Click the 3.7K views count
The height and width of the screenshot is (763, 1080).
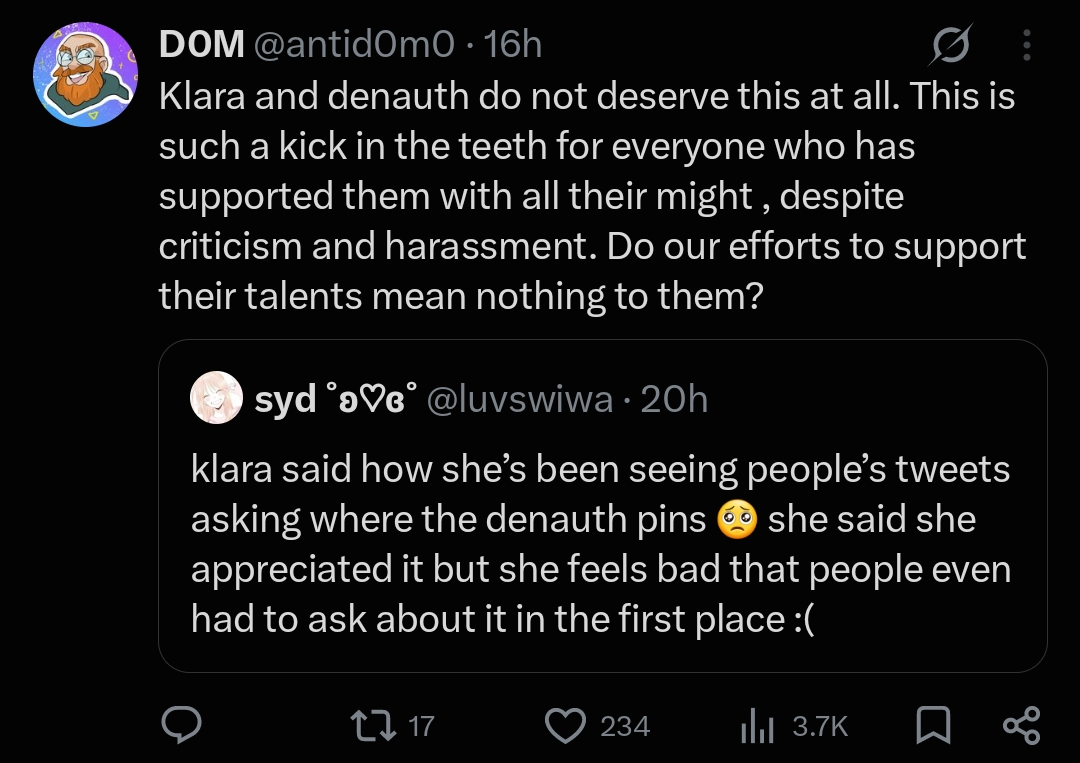[x=820, y=727]
